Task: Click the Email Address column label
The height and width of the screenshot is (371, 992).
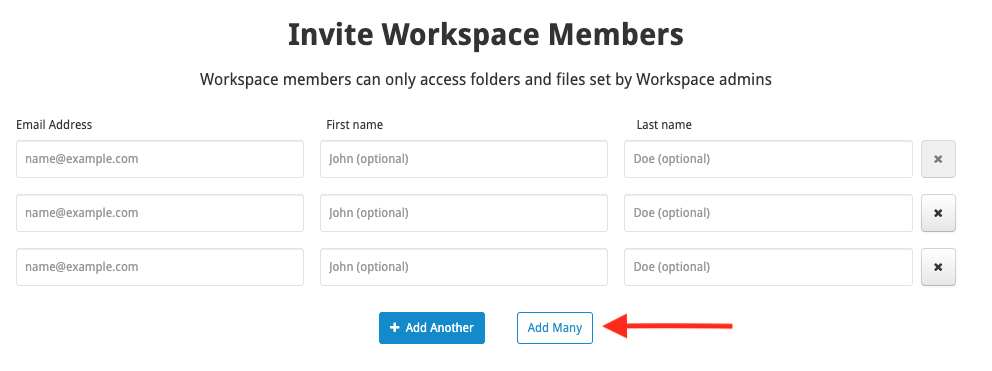Action: 54,125
